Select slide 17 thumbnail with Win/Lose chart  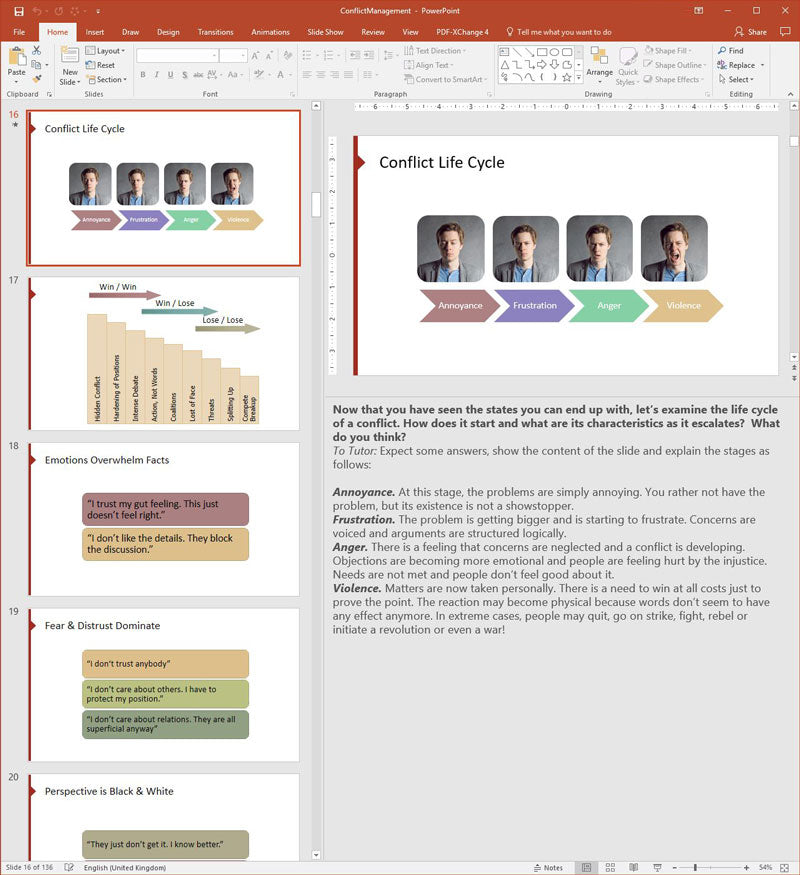[164, 353]
